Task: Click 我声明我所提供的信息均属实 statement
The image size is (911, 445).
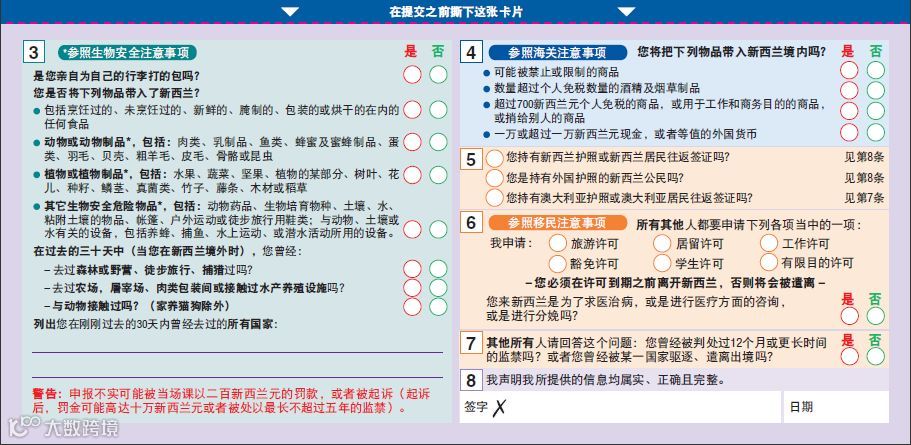Action: point(605,381)
